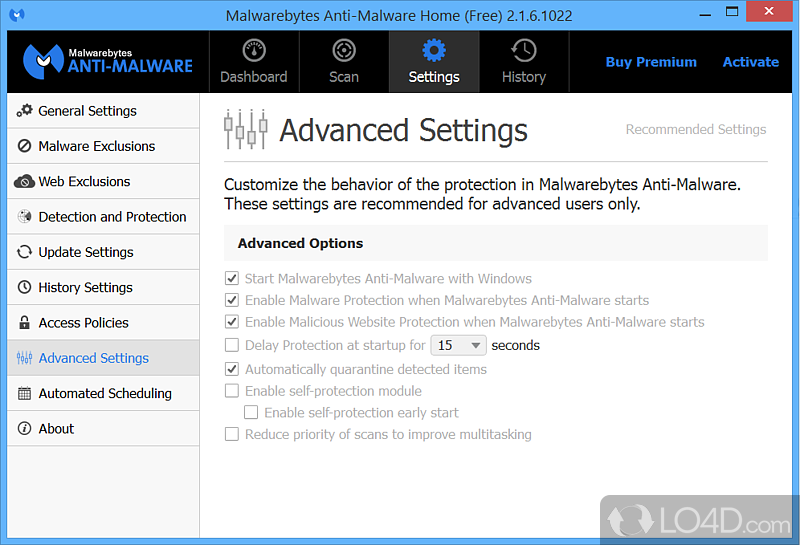Select General Settings in sidebar

click(x=103, y=111)
